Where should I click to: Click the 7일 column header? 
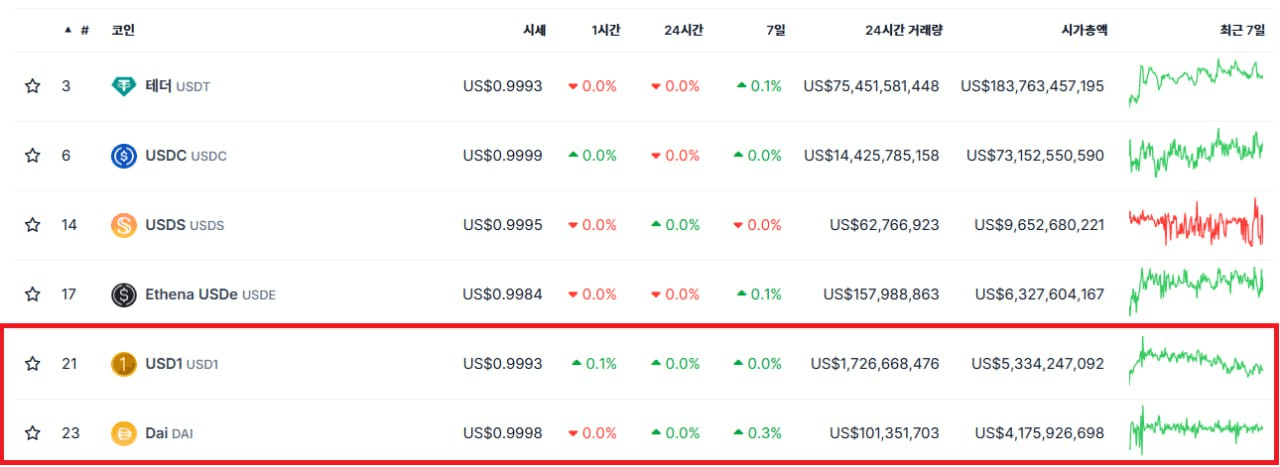click(775, 30)
